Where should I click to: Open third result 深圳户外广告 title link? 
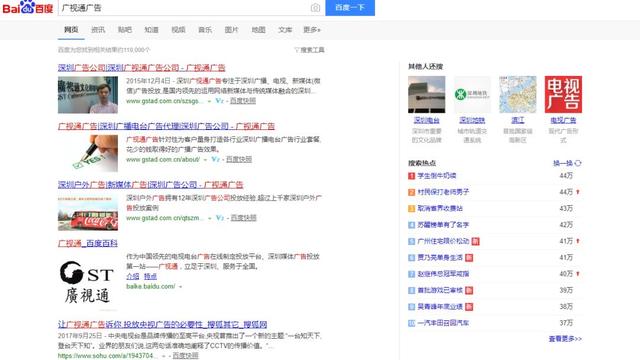[x=151, y=184]
